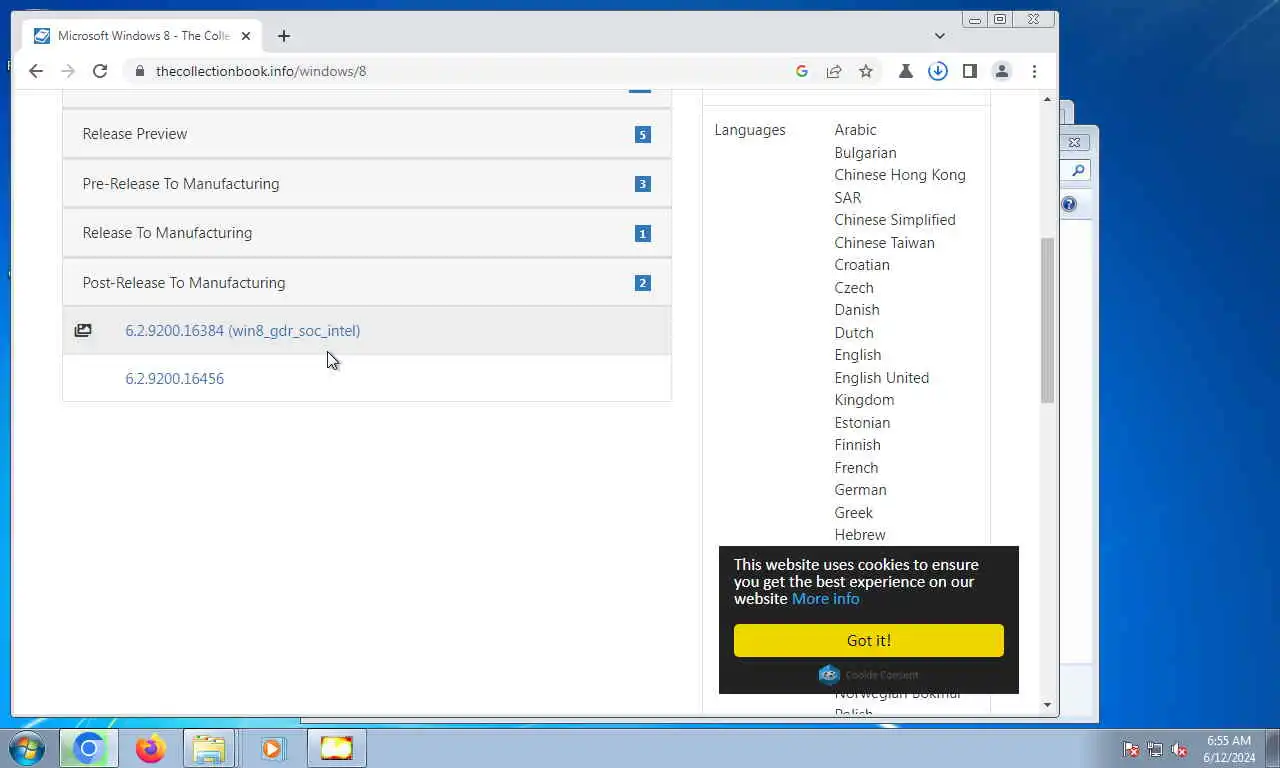Click the taskbar clock showing 6:55 AM

(x=1230, y=749)
